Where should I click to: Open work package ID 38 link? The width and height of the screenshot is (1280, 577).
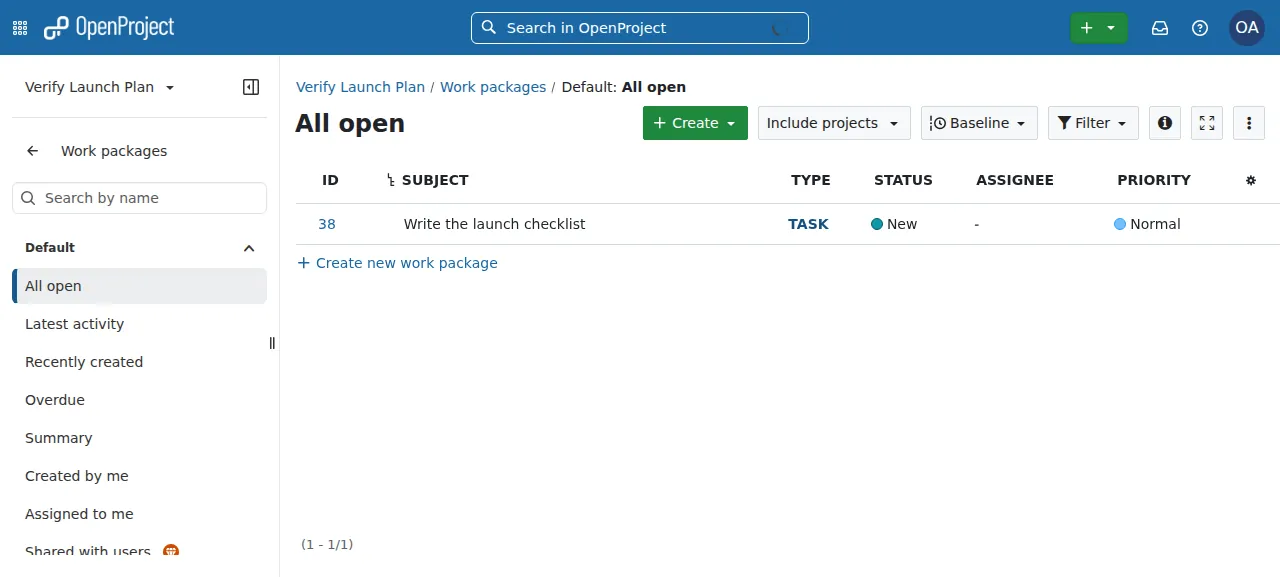point(327,224)
